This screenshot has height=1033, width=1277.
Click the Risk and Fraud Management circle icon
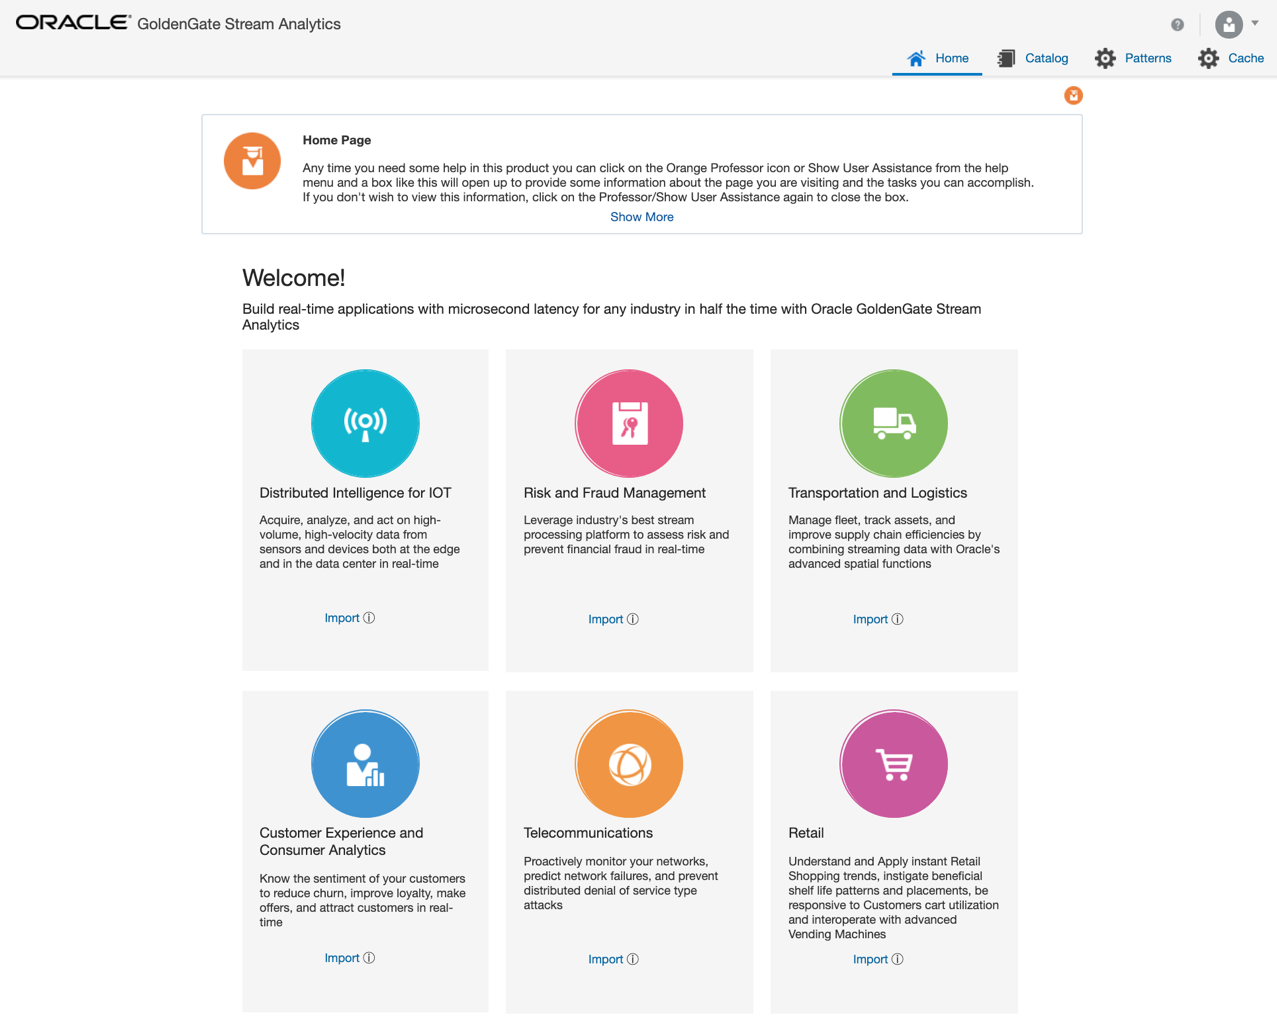point(629,423)
